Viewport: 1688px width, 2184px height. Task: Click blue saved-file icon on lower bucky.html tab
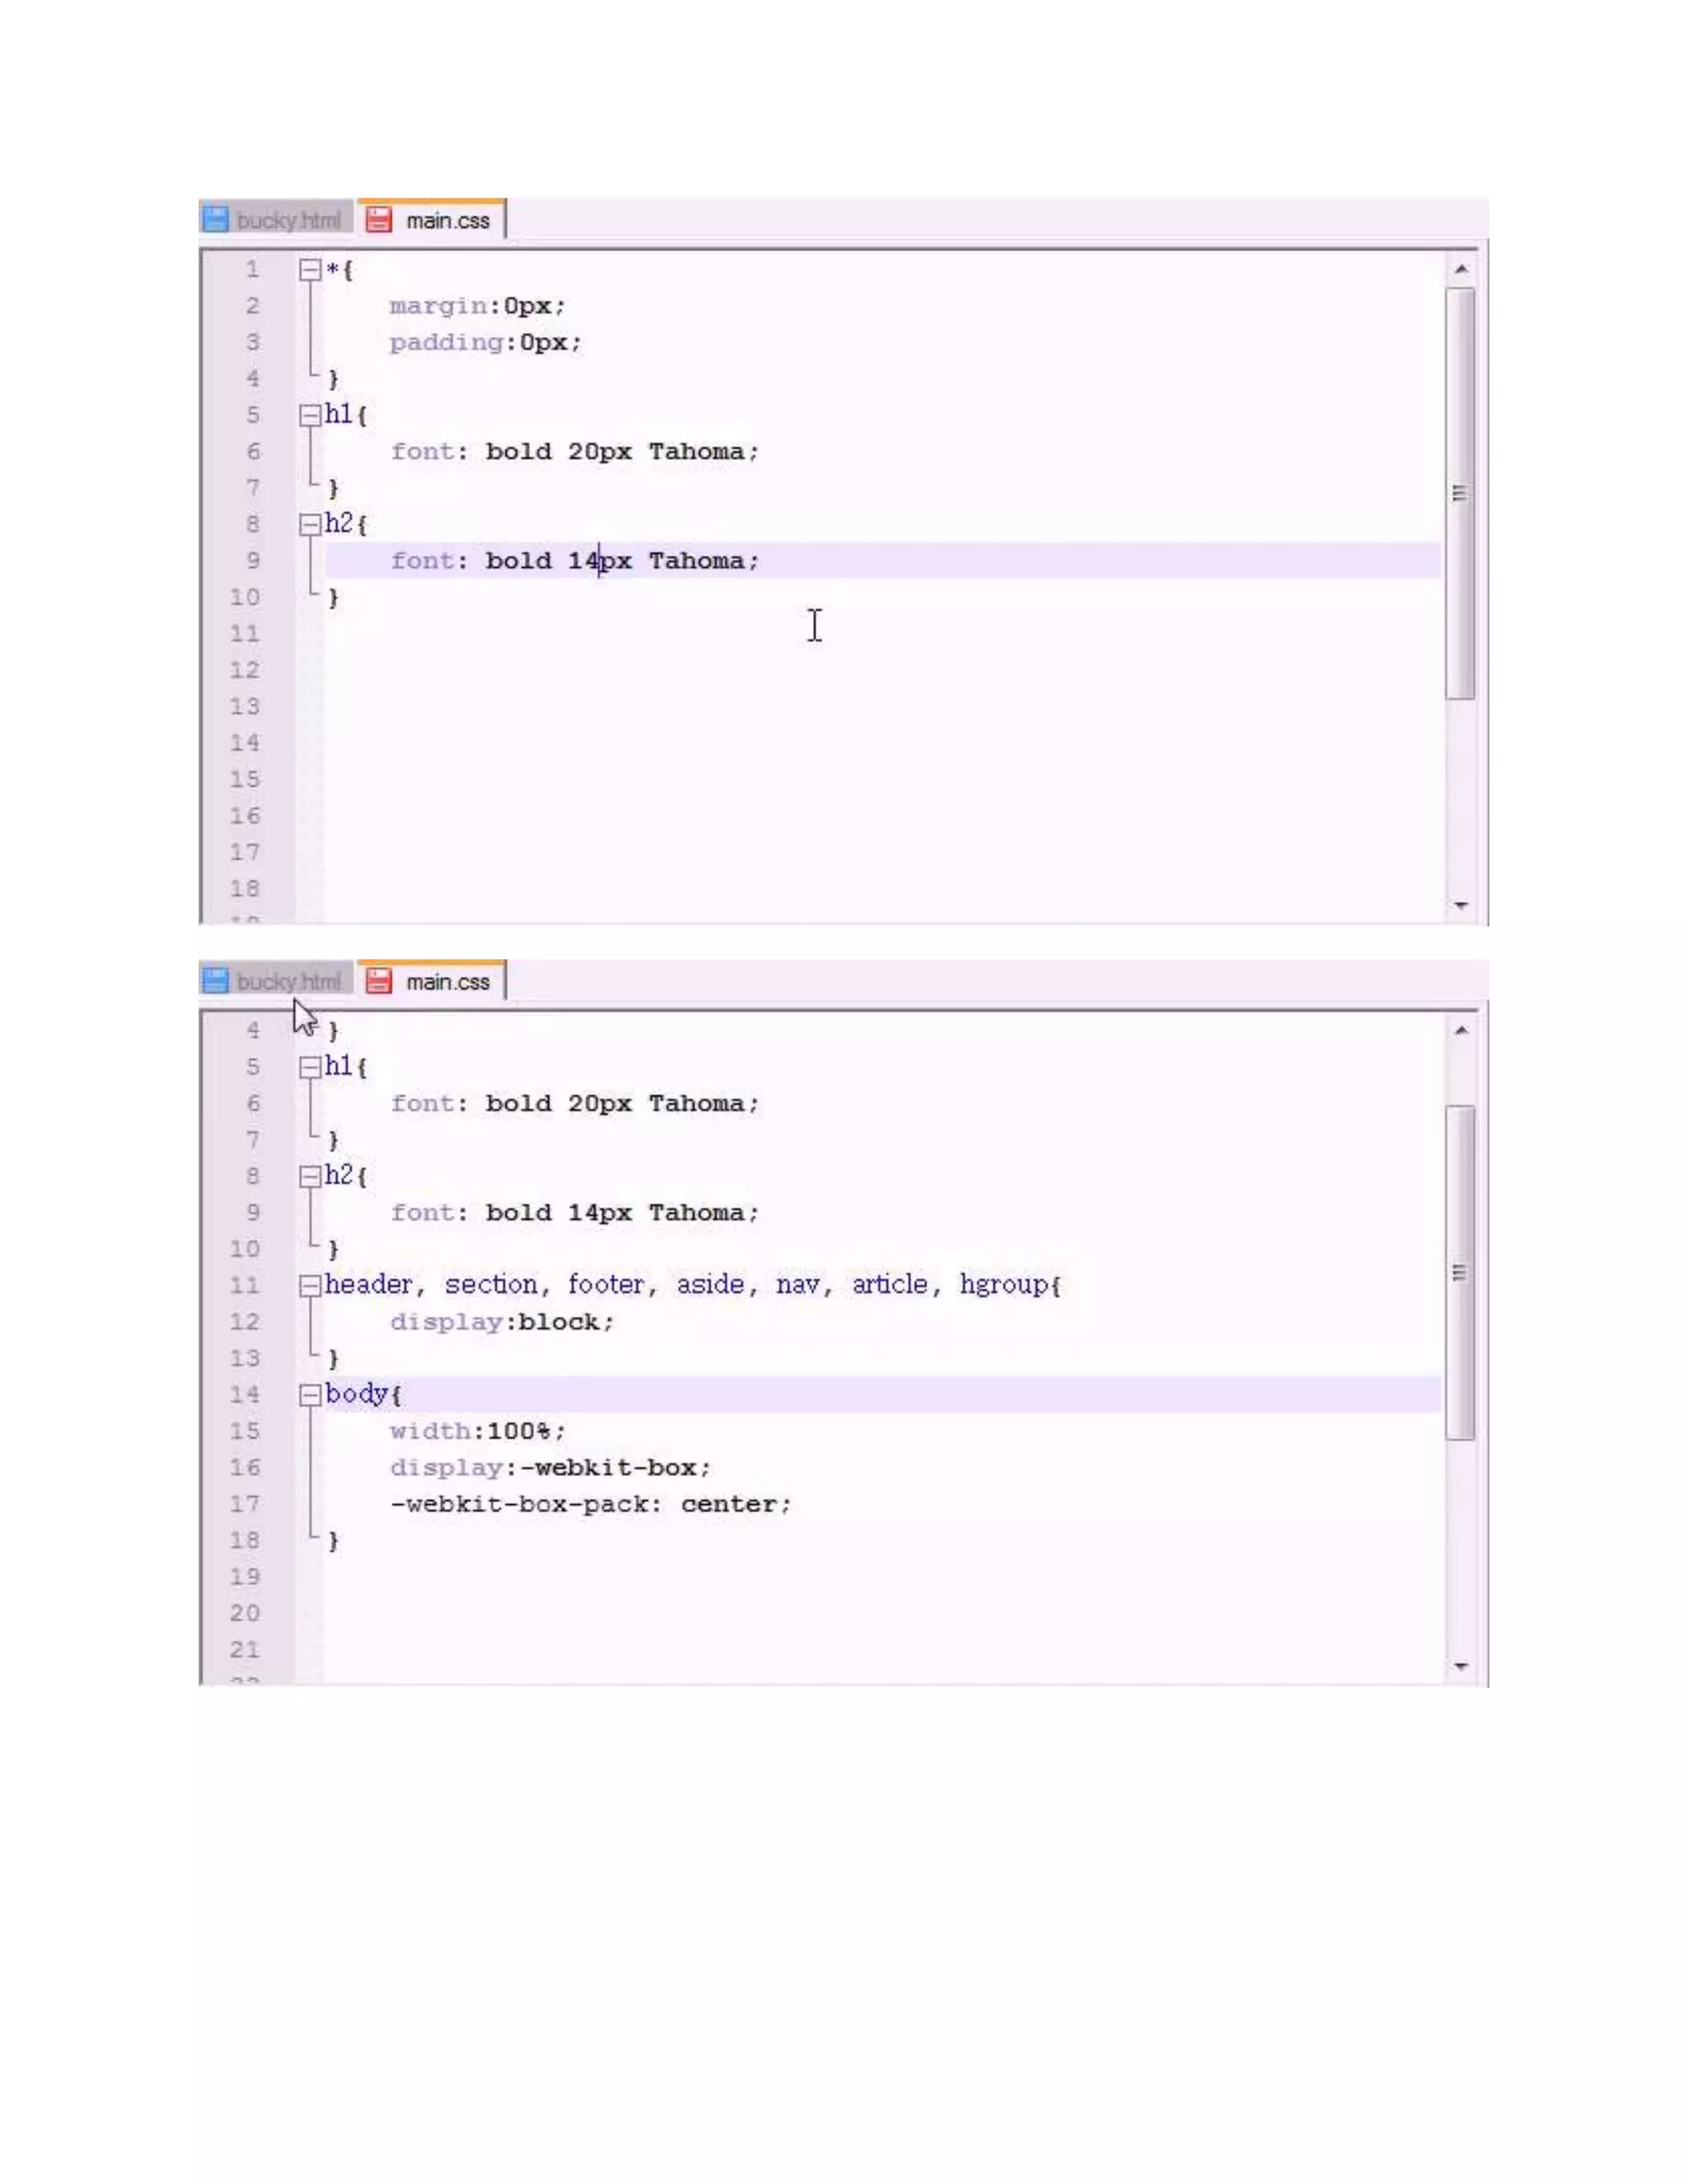click(x=216, y=981)
